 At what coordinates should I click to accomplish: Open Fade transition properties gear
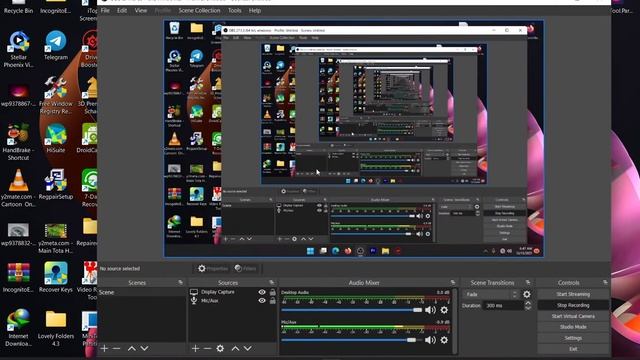(x=527, y=294)
